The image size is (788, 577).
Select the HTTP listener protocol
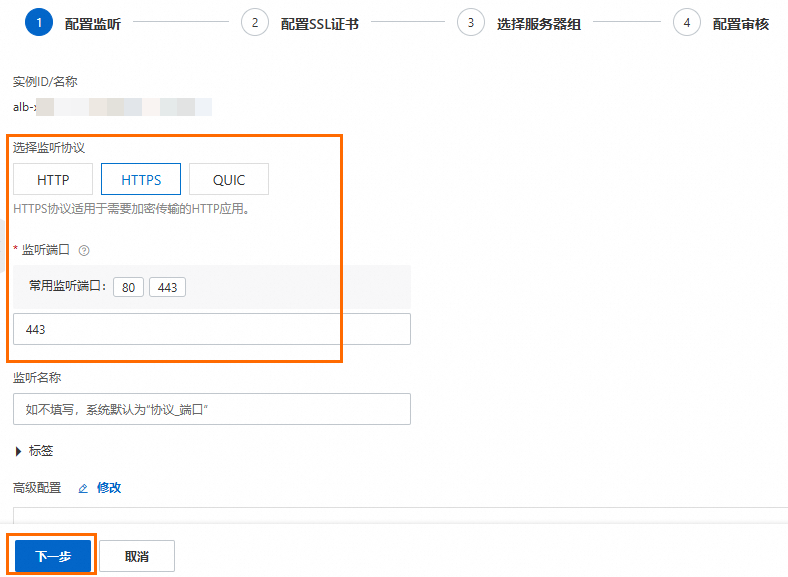tap(53, 179)
